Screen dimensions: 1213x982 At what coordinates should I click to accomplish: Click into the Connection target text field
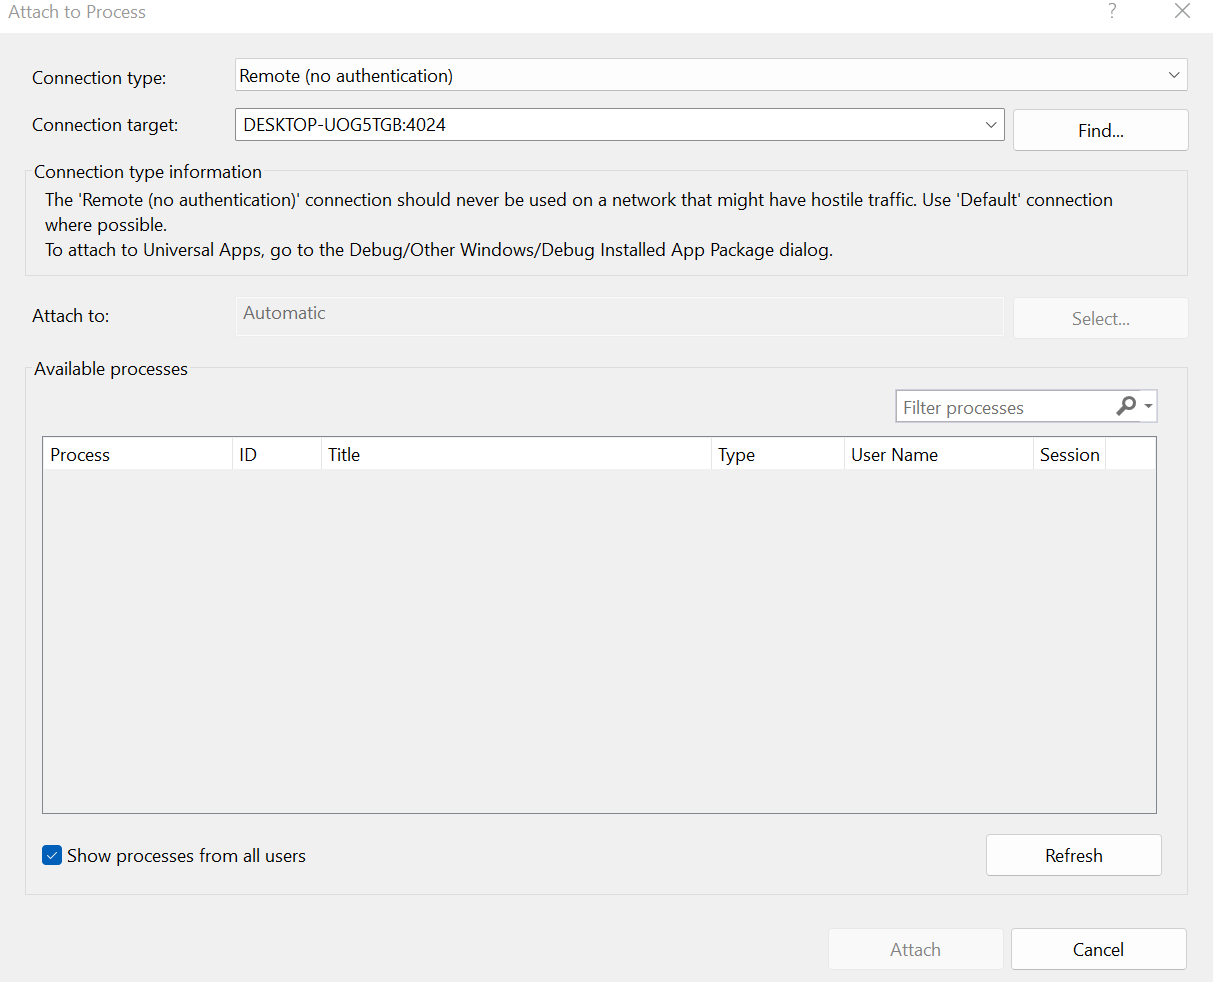click(600, 125)
